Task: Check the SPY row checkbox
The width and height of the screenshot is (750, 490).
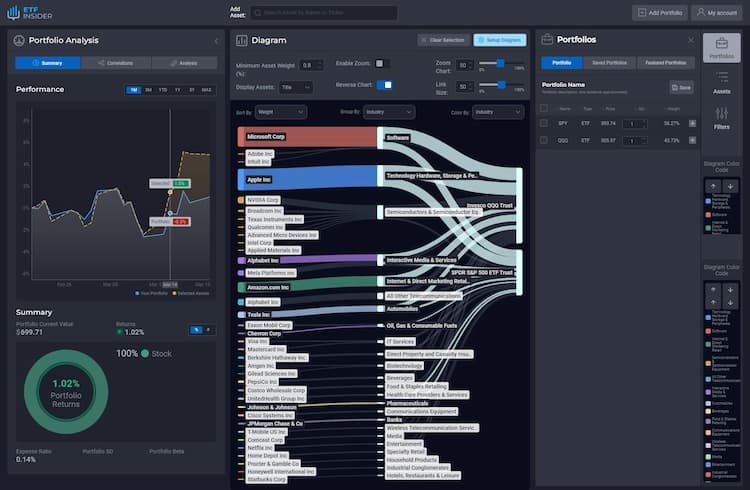Action: tap(543, 123)
